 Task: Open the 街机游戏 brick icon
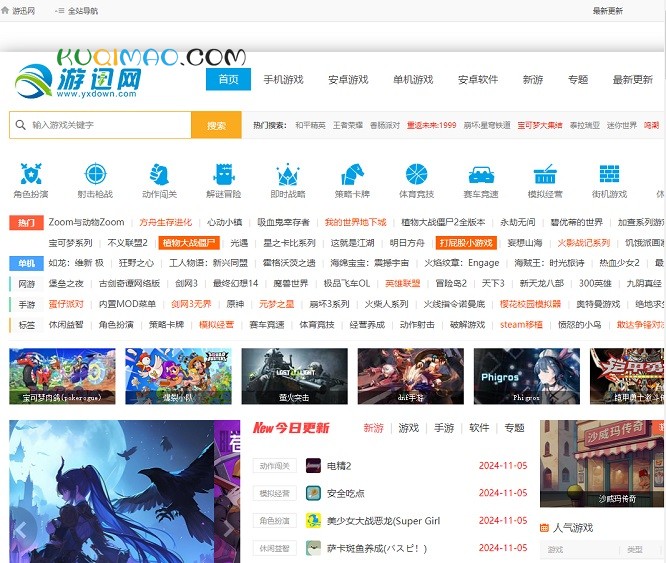click(x=610, y=174)
